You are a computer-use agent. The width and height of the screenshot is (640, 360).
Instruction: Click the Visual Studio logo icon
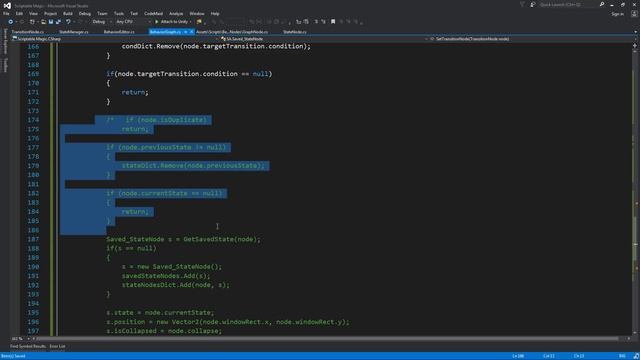pos(7,5)
